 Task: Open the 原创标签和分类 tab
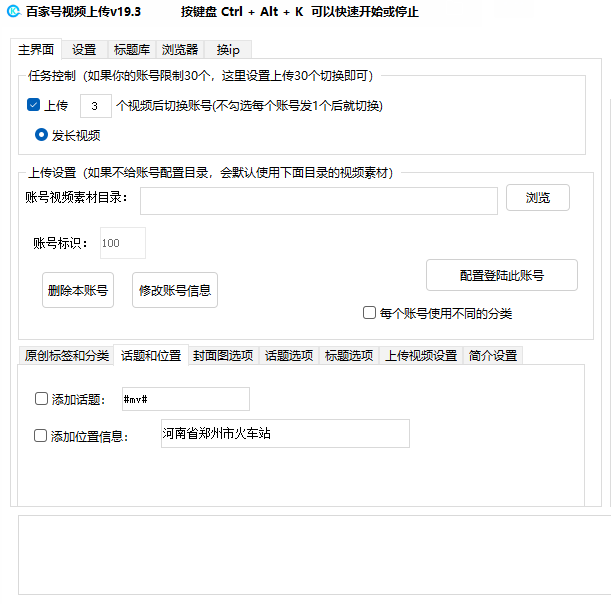pyautogui.click(x=66, y=355)
